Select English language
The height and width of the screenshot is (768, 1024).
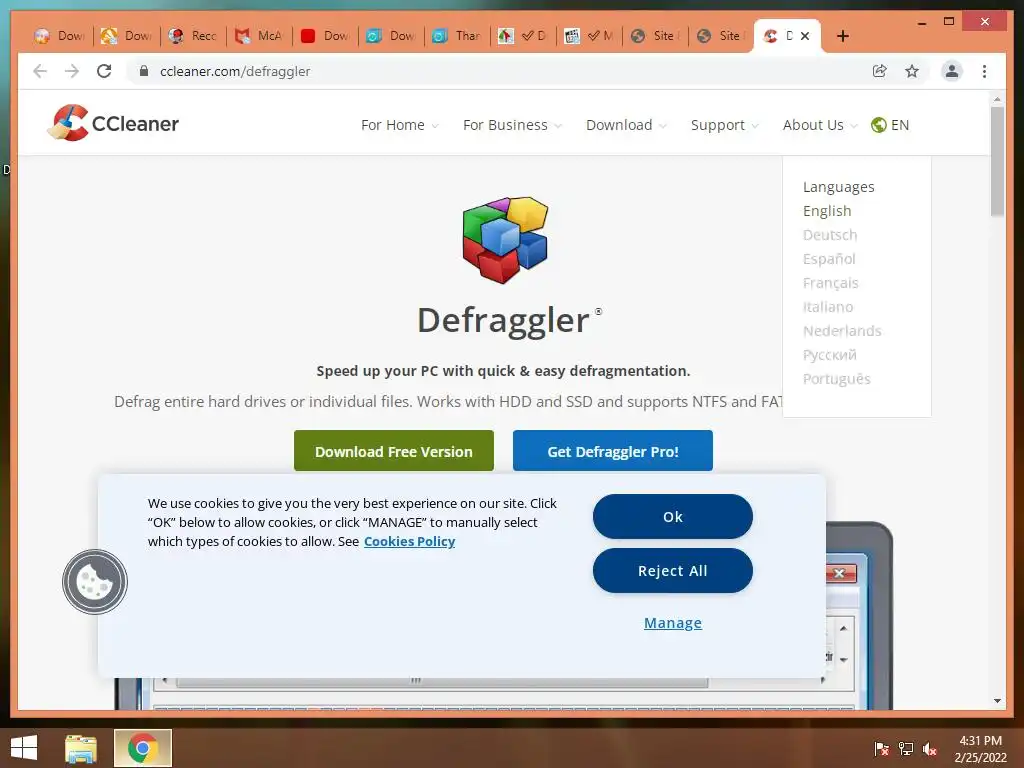[827, 211]
